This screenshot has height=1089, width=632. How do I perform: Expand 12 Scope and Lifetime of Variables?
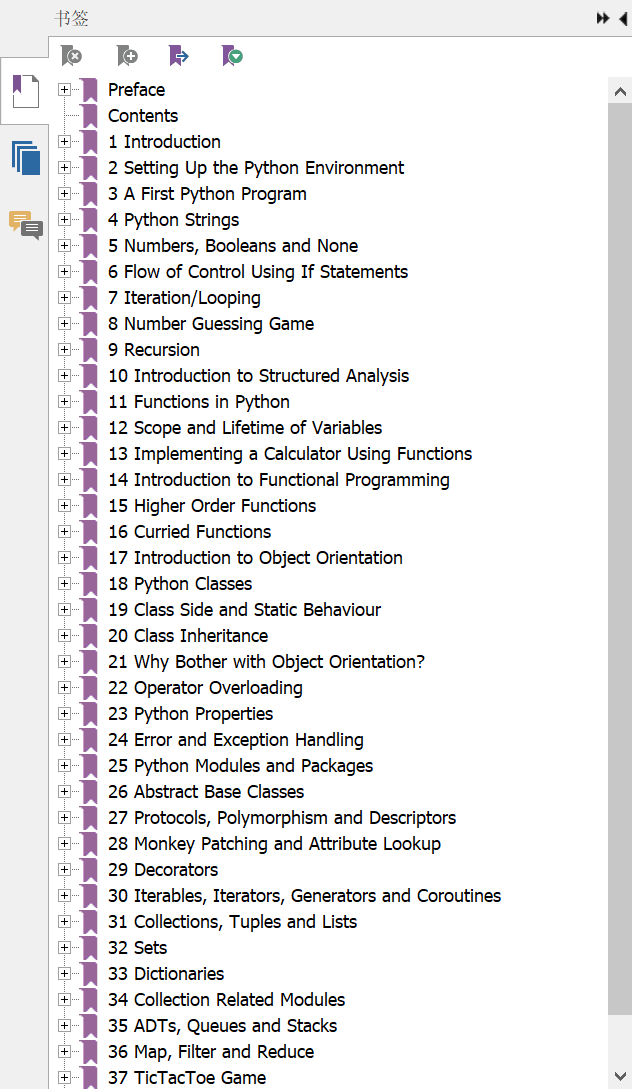65,428
